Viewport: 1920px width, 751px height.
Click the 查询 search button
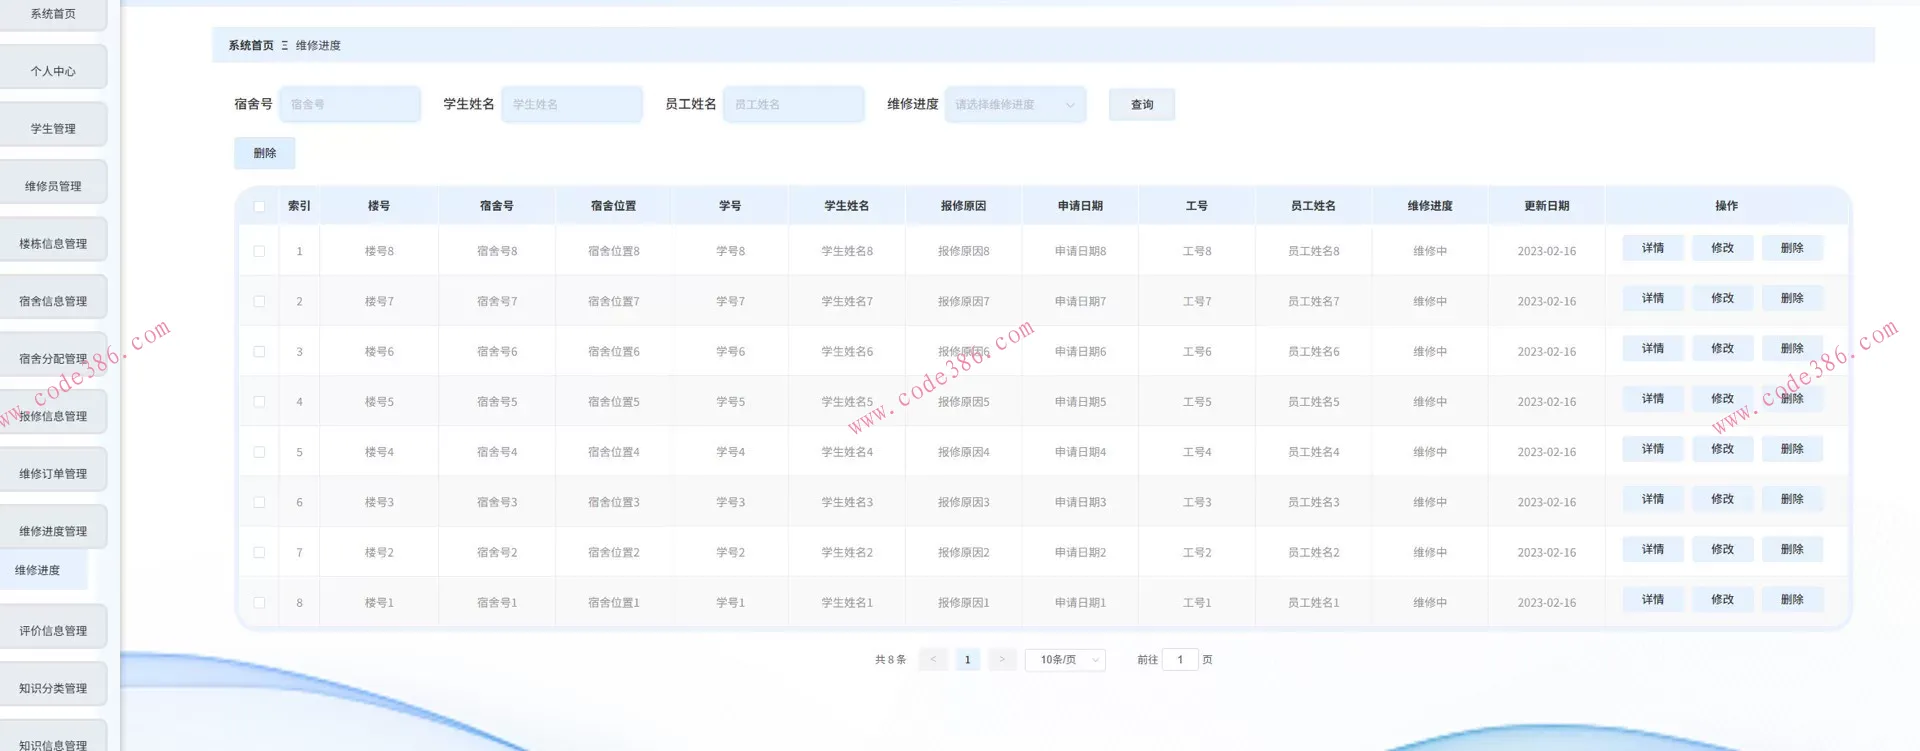pos(1141,105)
